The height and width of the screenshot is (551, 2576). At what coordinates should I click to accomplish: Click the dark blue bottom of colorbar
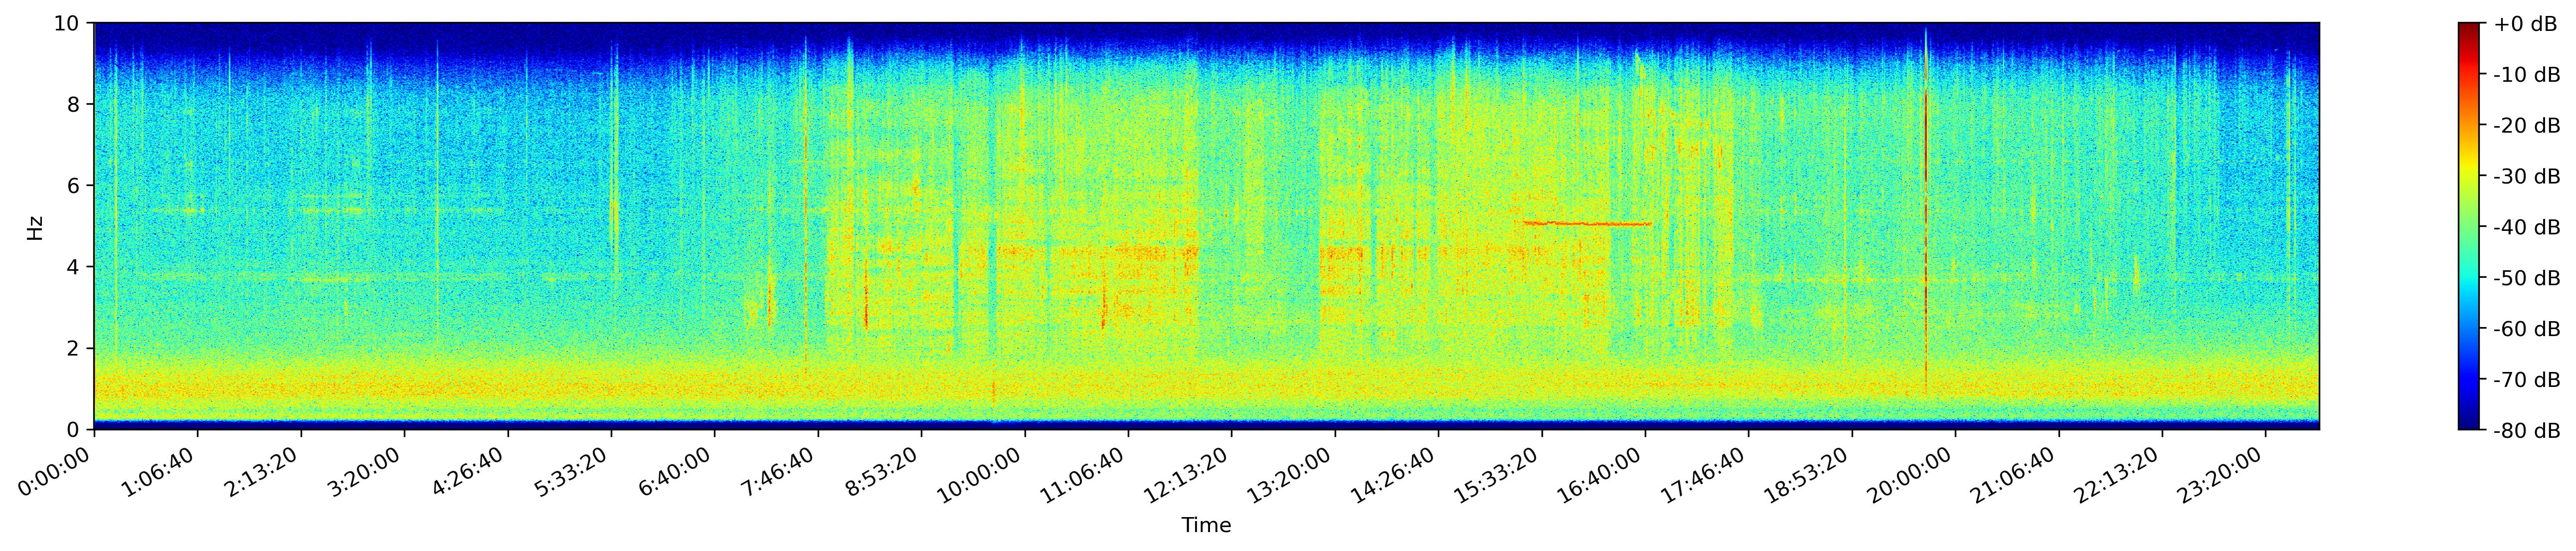coord(2470,422)
